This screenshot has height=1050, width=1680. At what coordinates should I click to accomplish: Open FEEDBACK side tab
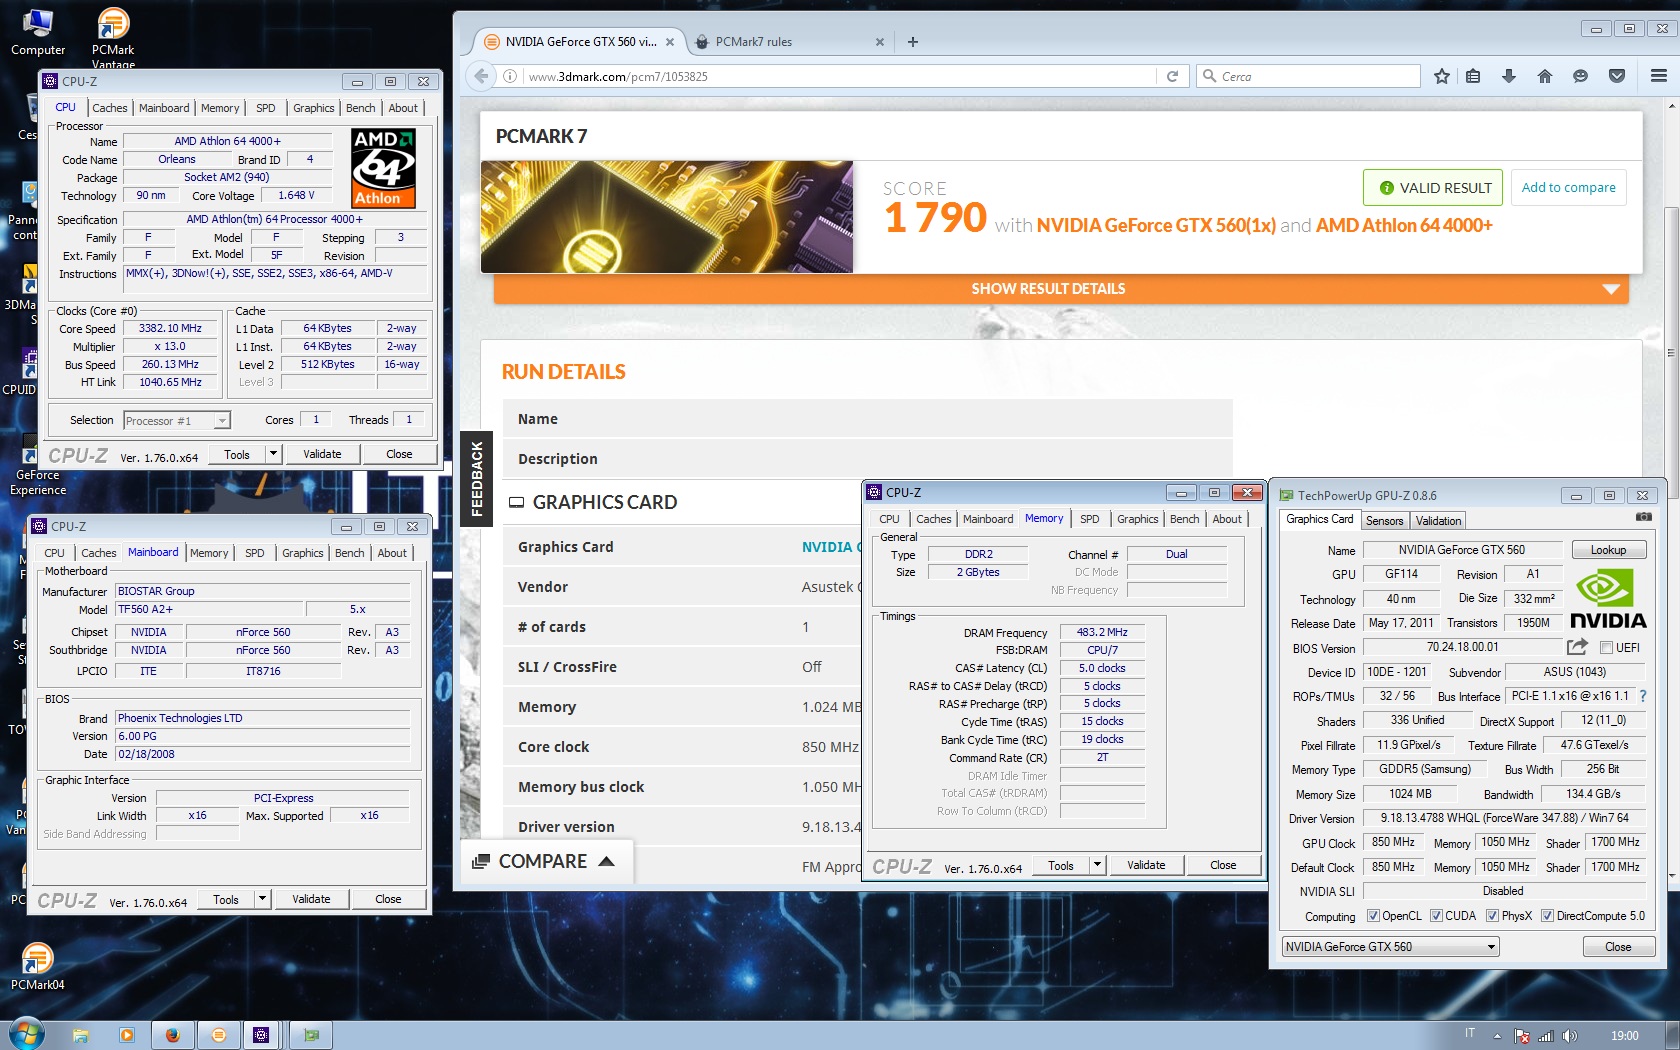[x=476, y=478]
